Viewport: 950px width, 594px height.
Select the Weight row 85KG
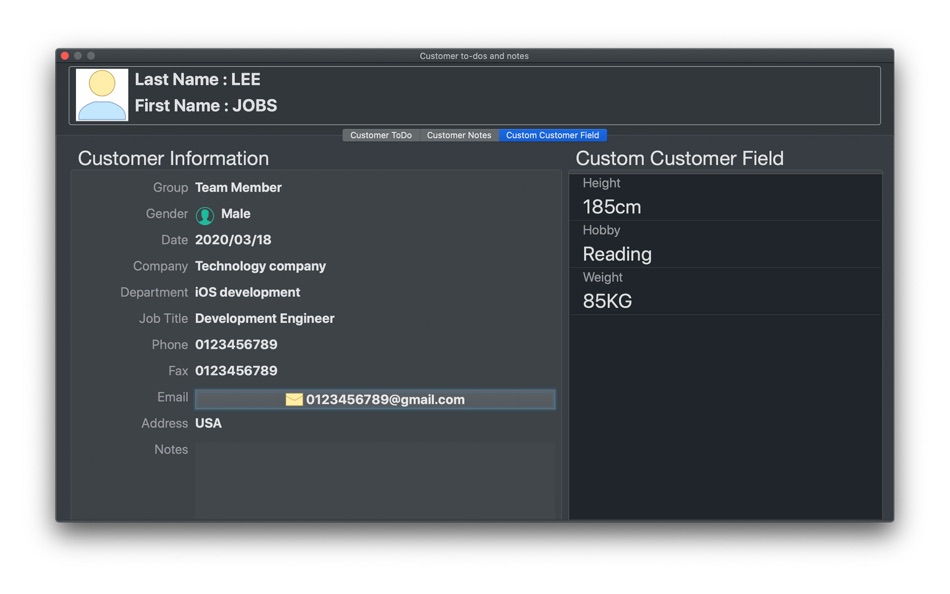pos(725,292)
